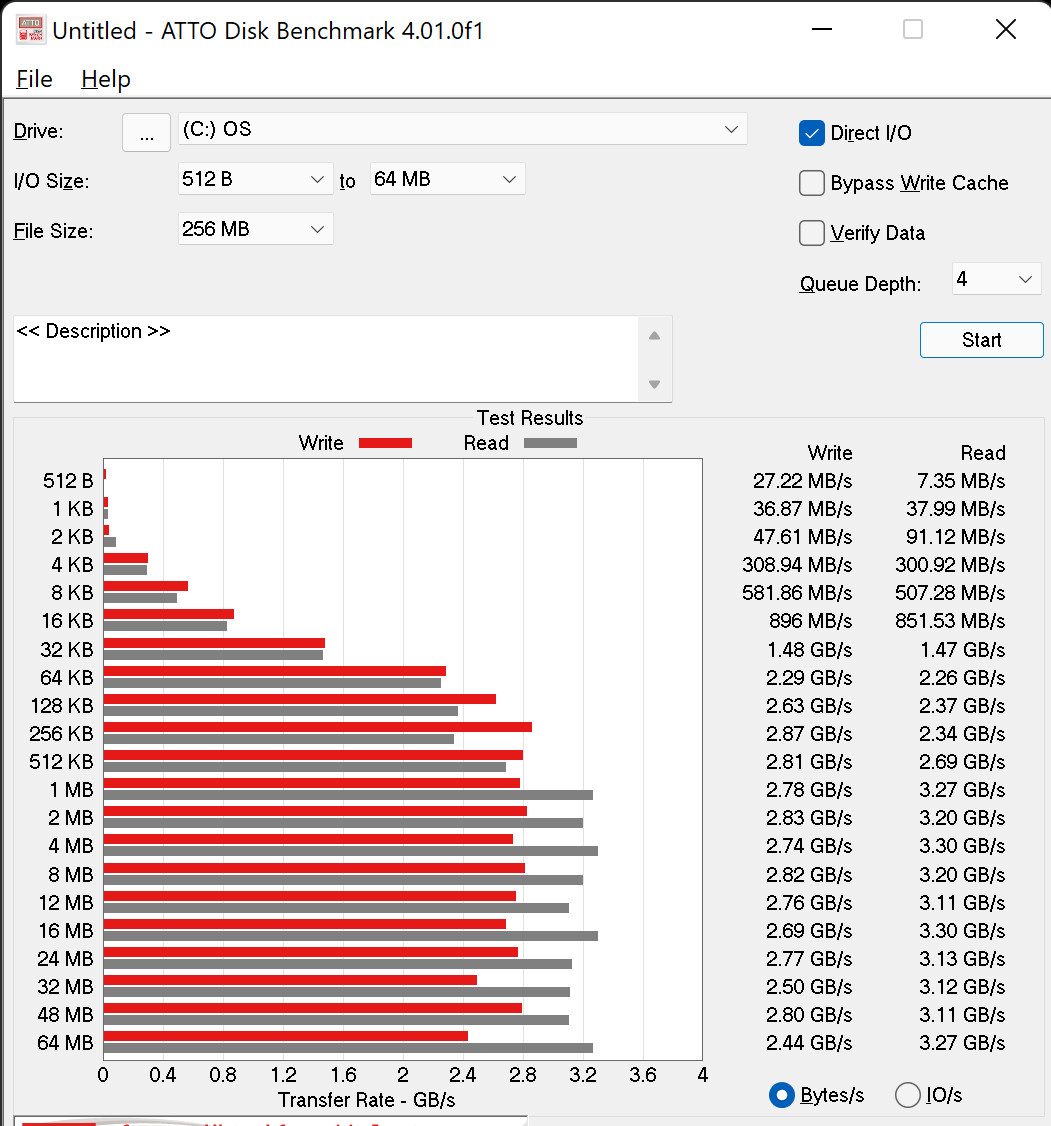Click the Test Results heading
The height and width of the screenshot is (1126, 1051).
(530, 418)
